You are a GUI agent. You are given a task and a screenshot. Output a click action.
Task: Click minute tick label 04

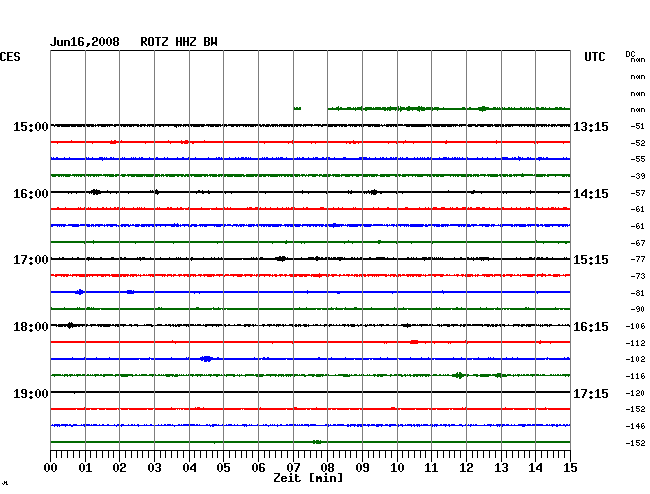tap(189, 468)
